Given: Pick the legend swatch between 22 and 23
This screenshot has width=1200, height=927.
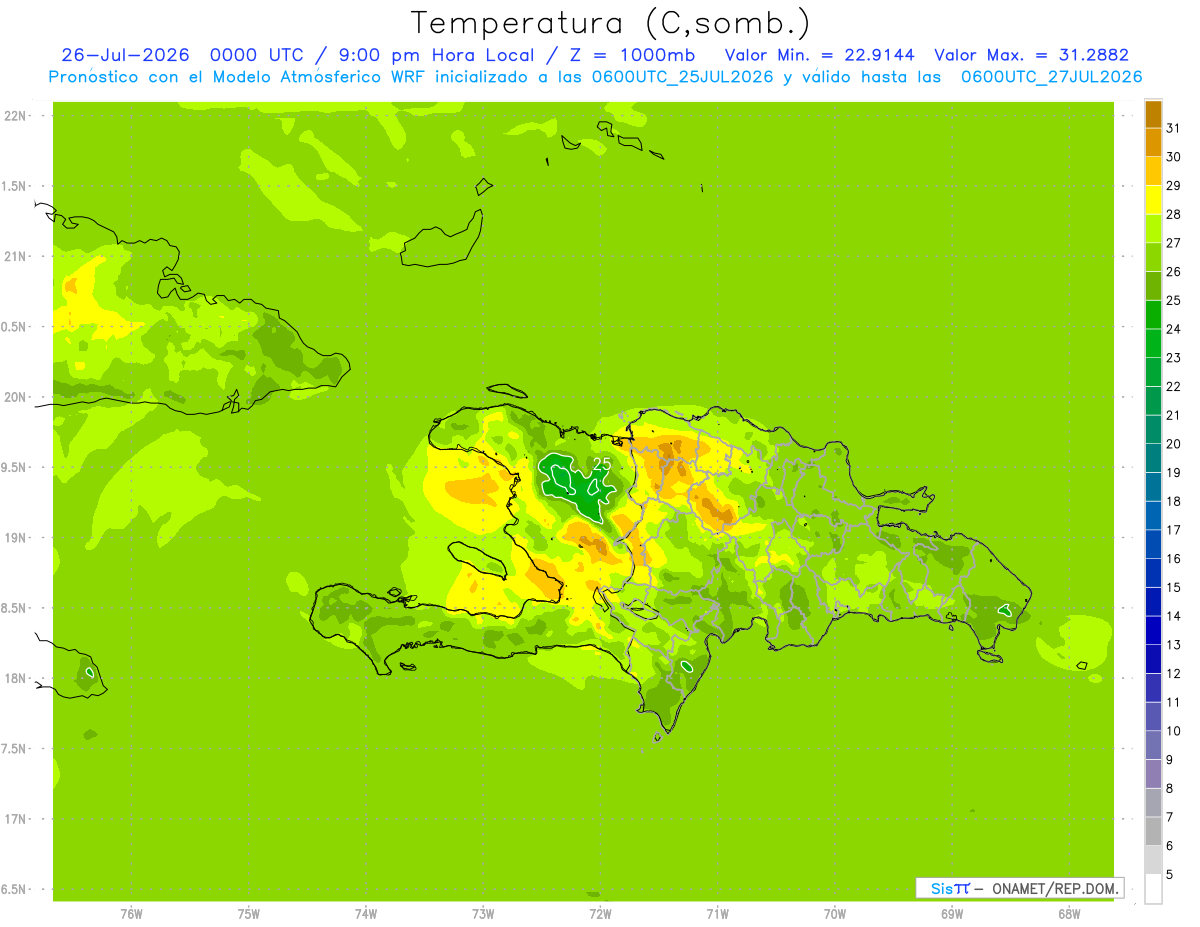Looking at the screenshot, I should 1153,372.
